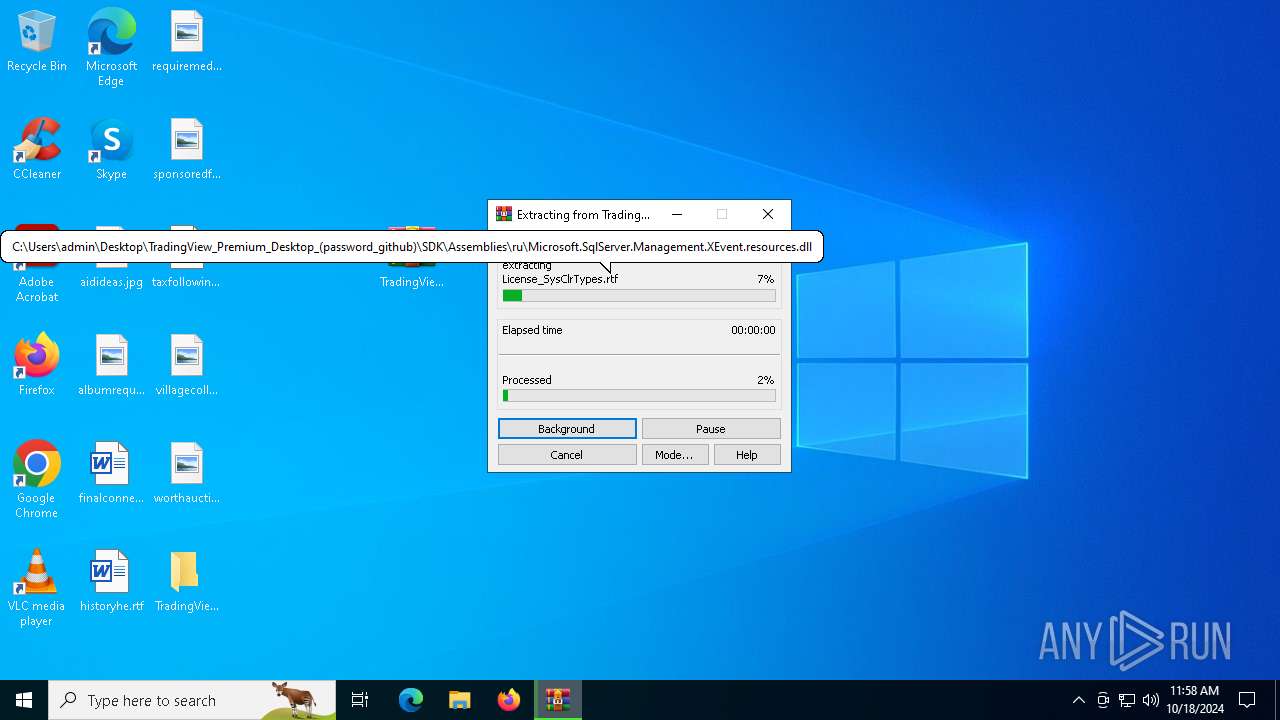Launch Microsoft Edge from the desktop
The height and width of the screenshot is (720, 1280).
click(x=111, y=48)
